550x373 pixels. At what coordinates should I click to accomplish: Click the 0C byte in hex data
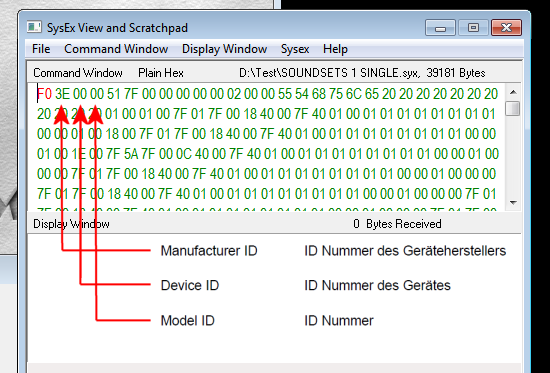click(183, 154)
